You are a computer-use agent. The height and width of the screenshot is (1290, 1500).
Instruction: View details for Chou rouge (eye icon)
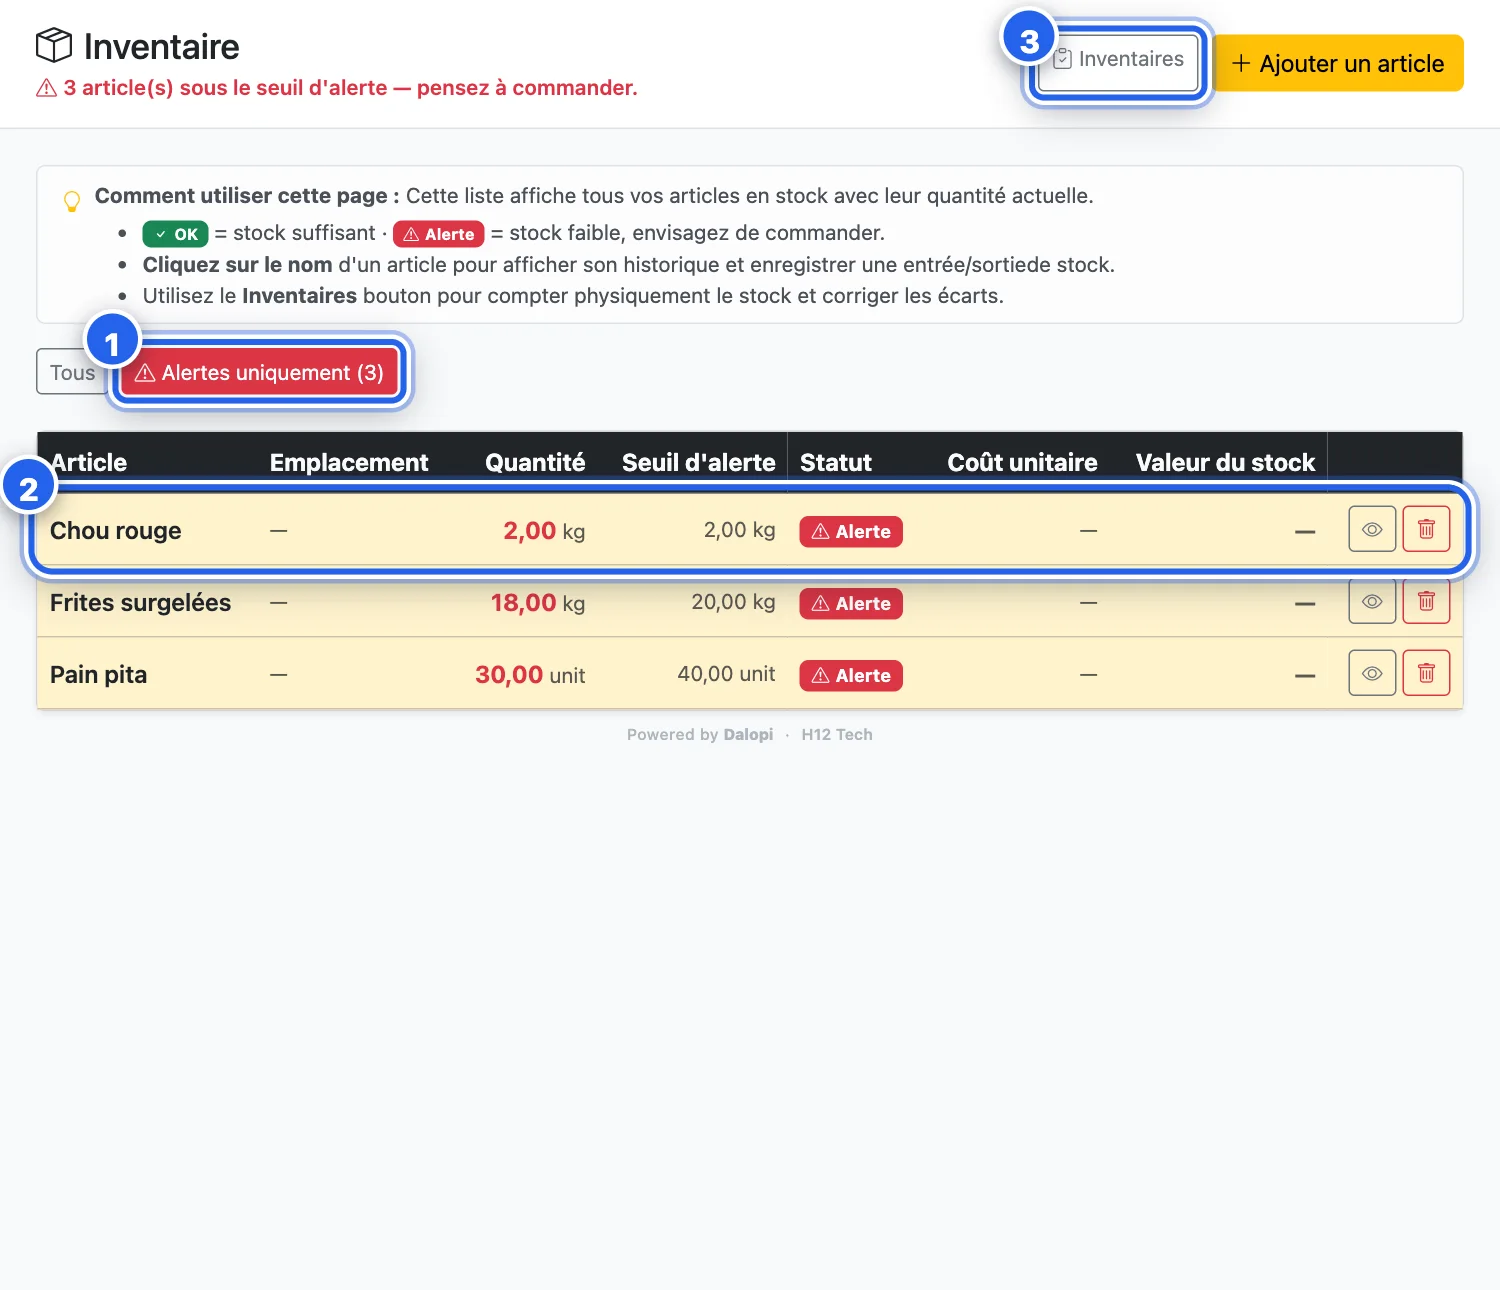click(1372, 529)
